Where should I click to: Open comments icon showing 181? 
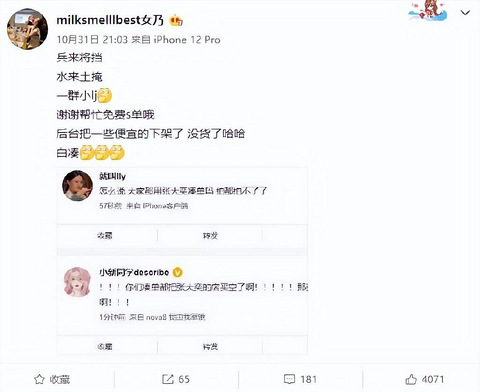(x=289, y=379)
